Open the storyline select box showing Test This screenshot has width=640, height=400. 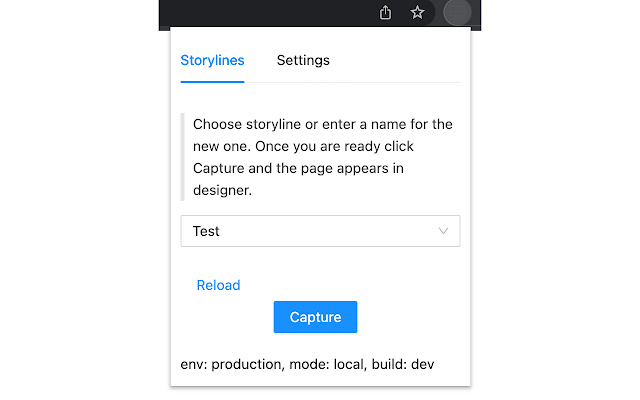pos(320,231)
